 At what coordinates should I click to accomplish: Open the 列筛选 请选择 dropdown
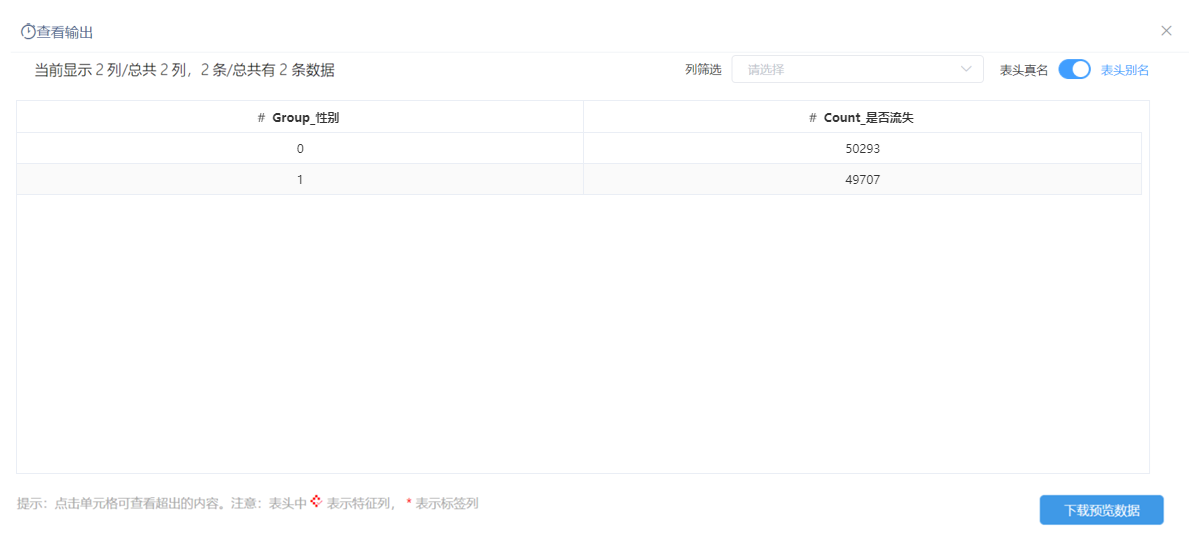(x=857, y=69)
